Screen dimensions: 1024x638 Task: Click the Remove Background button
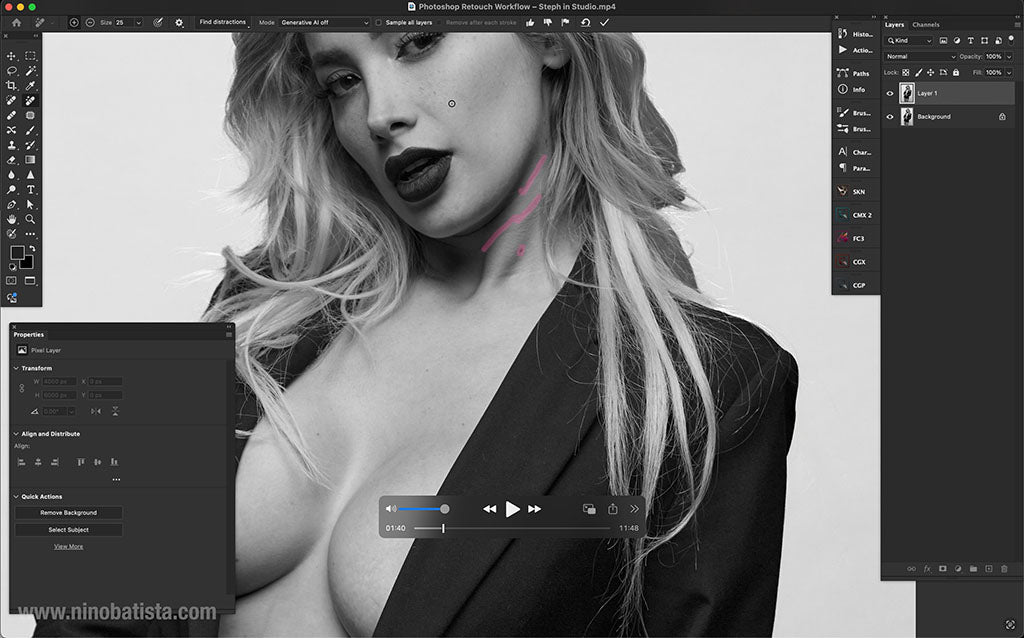pos(67,511)
